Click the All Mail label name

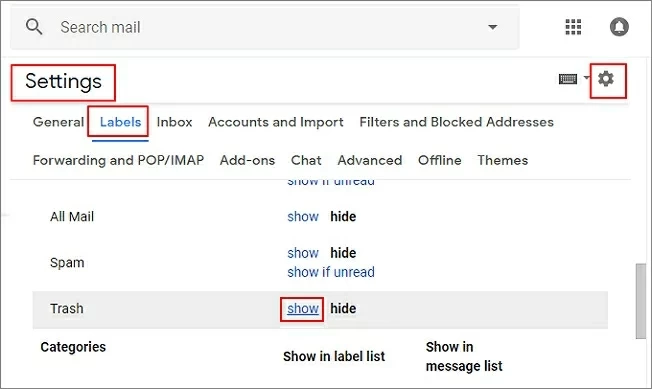point(72,217)
